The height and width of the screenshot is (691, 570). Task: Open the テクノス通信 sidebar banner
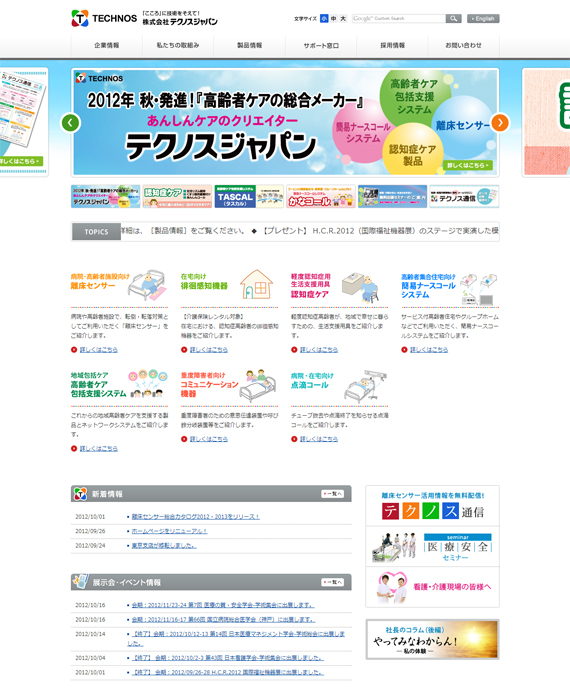point(432,506)
